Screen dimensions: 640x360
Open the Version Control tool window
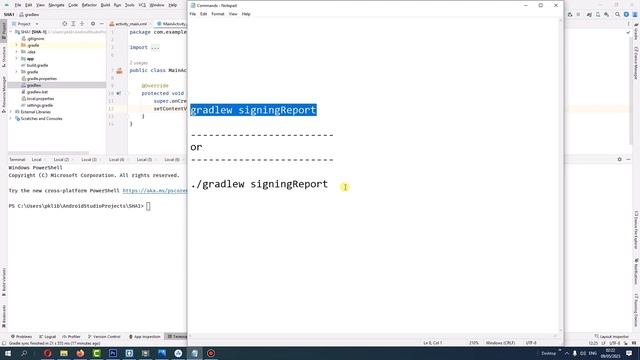(104, 336)
